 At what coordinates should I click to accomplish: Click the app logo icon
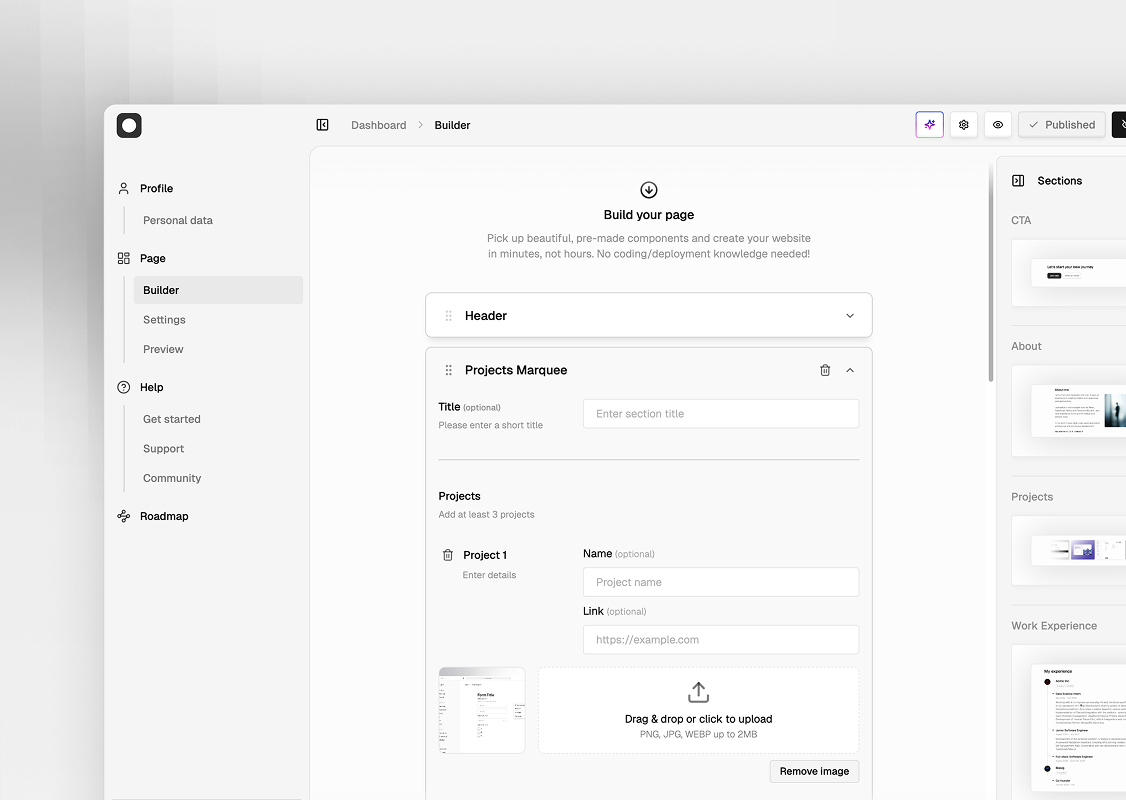pyautogui.click(x=129, y=126)
